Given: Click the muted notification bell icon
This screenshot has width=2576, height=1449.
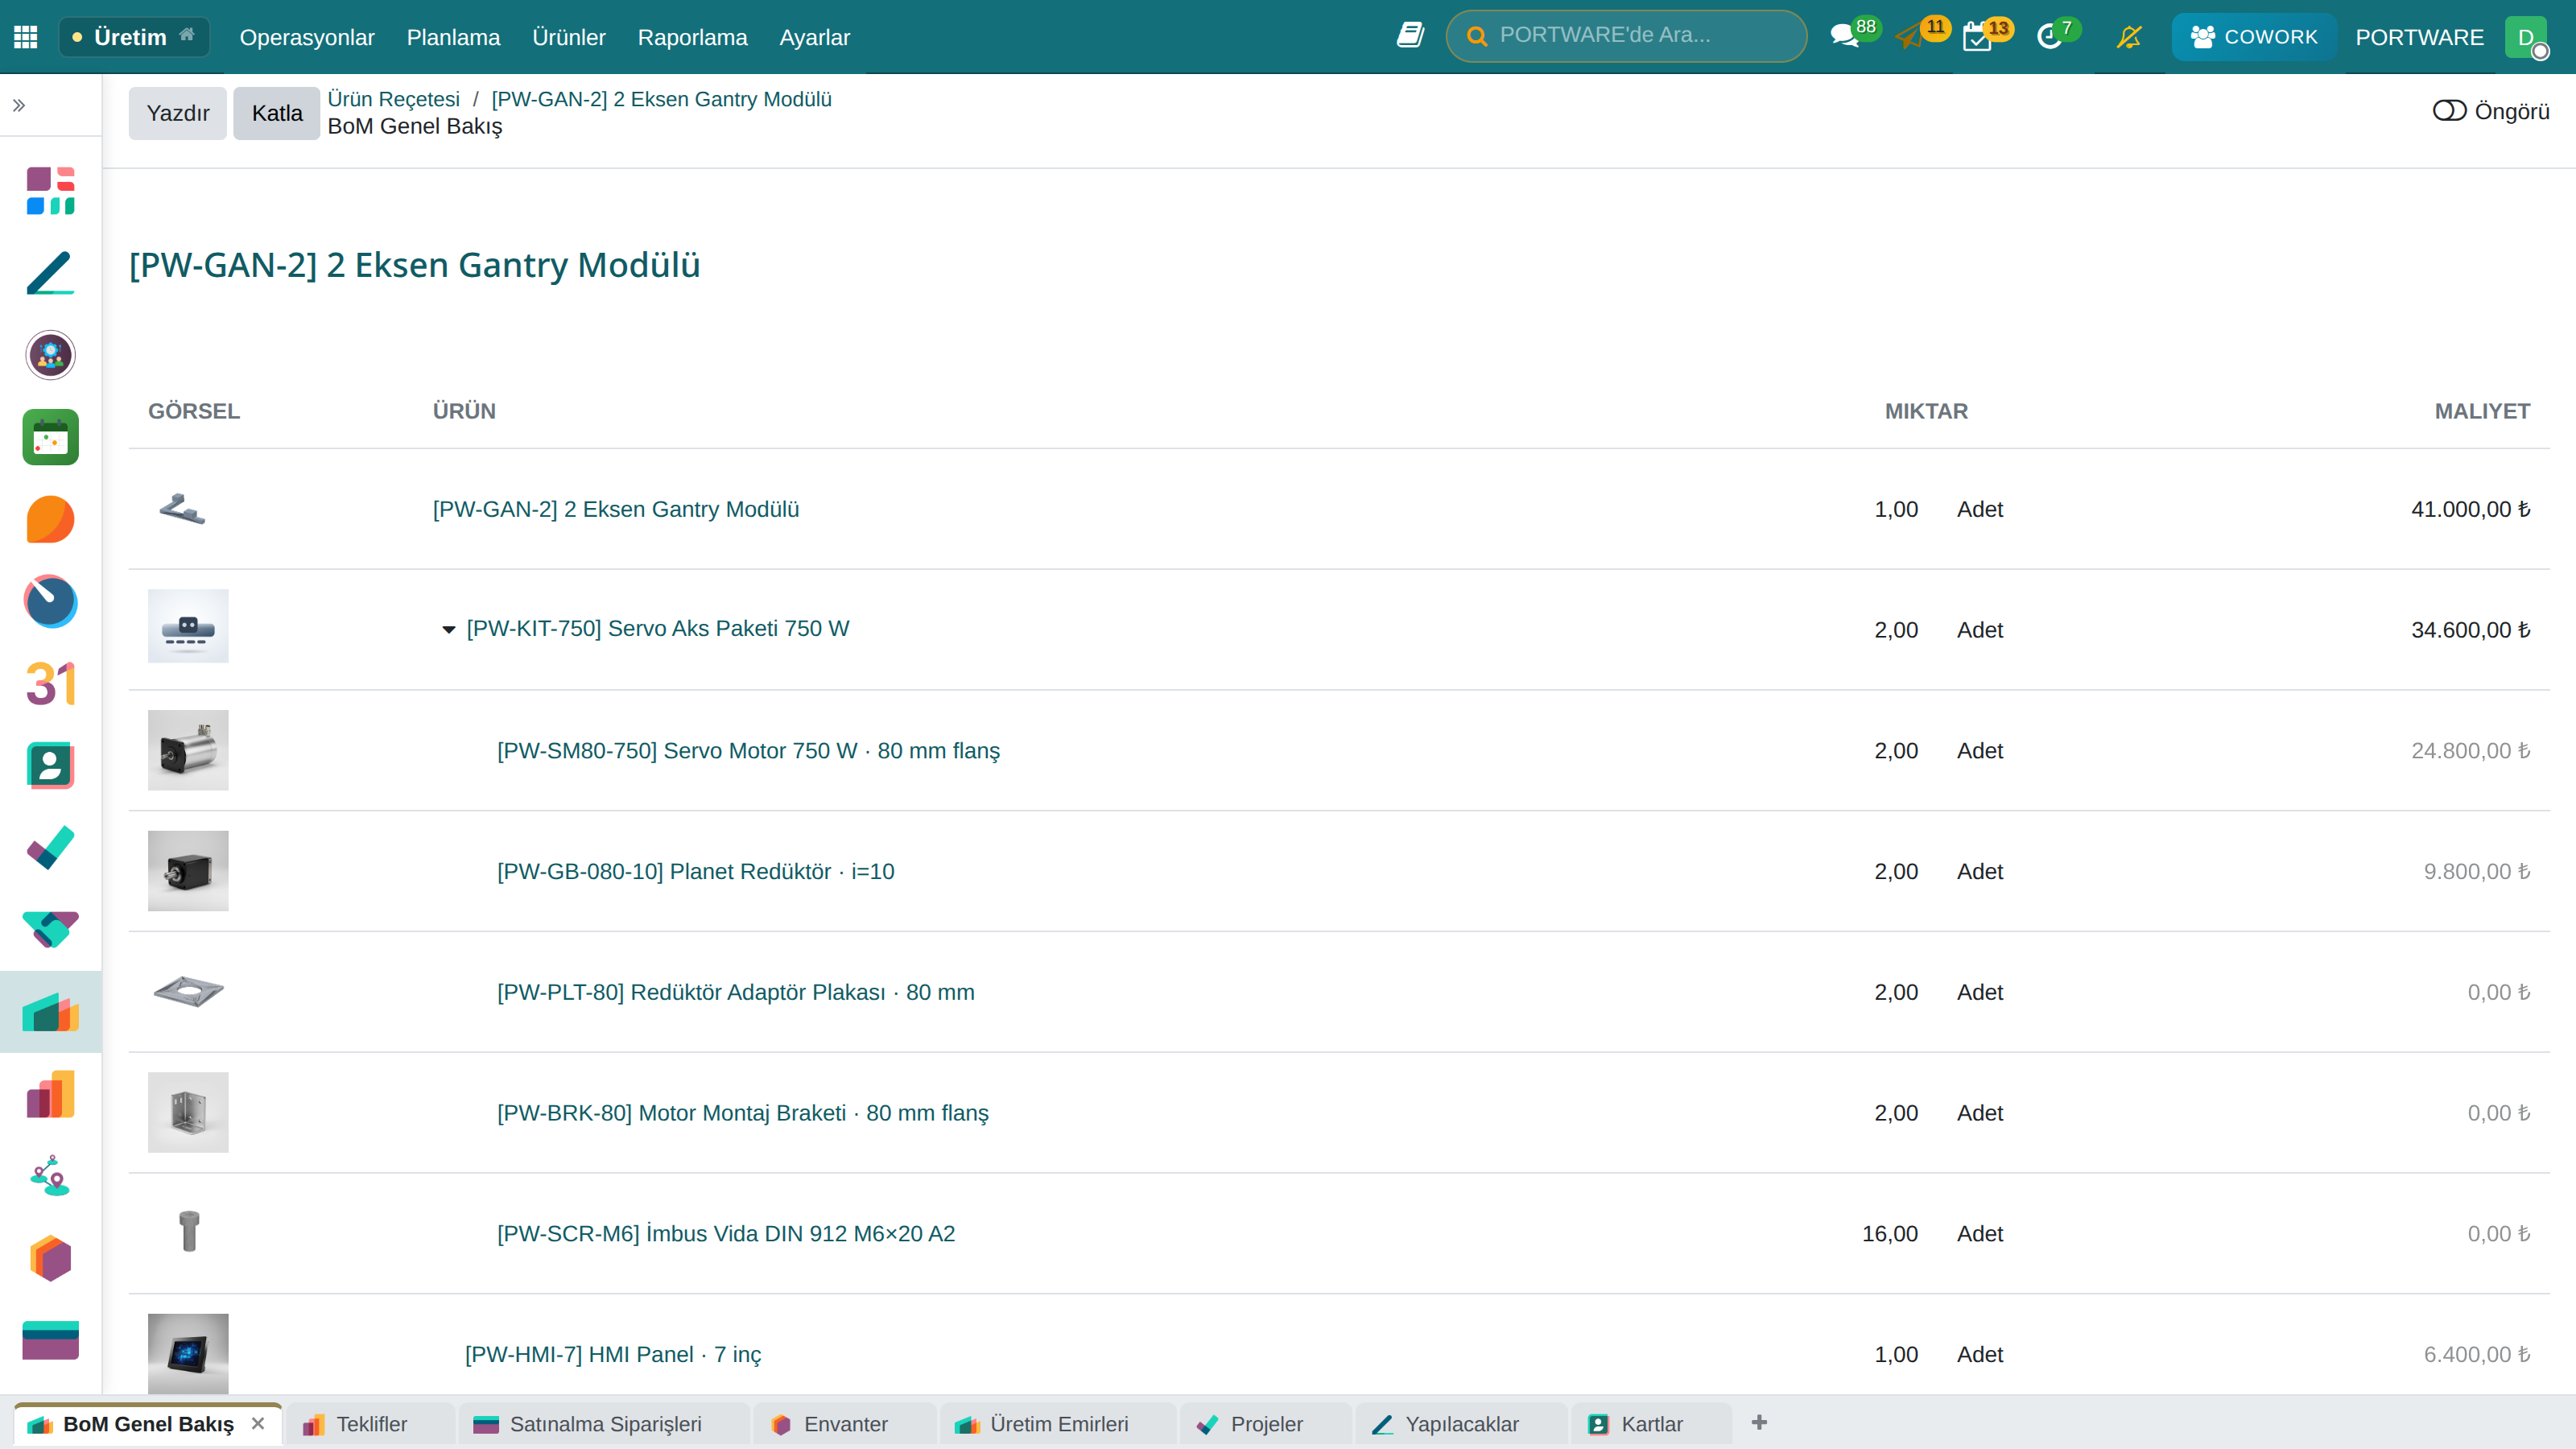Looking at the screenshot, I should pyautogui.click(x=2129, y=37).
